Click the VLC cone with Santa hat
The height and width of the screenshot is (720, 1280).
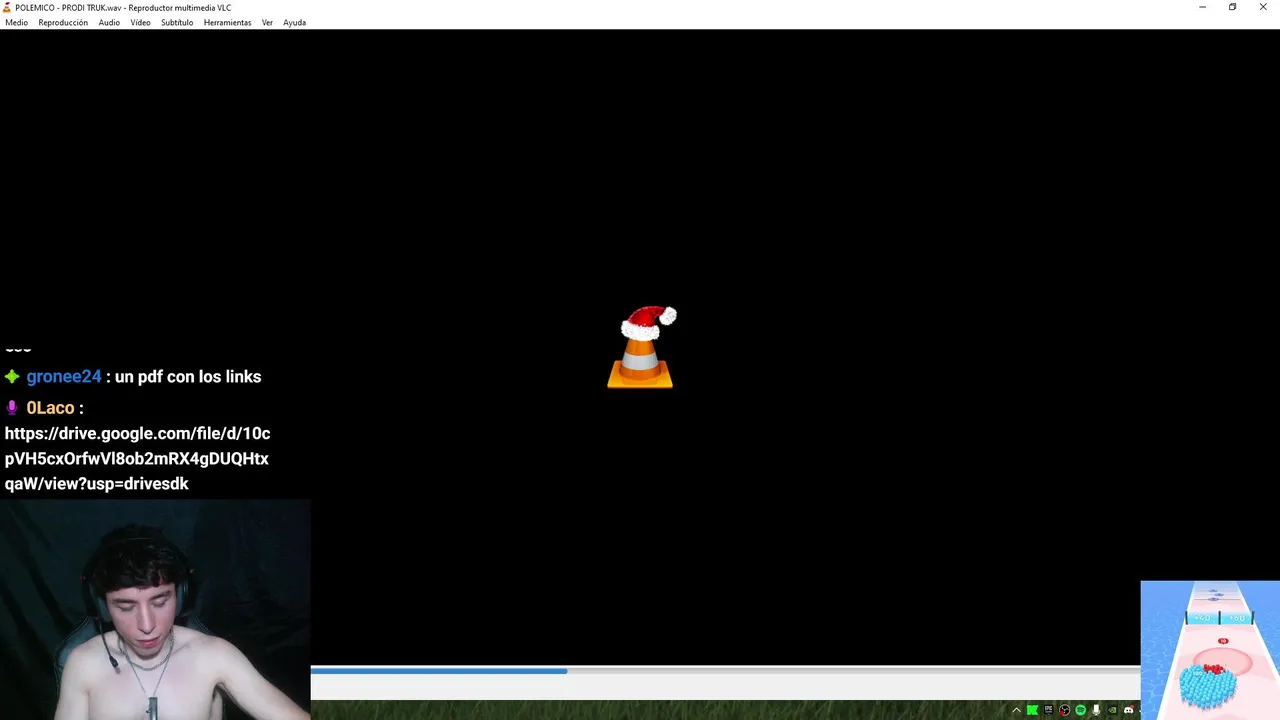[x=641, y=347]
